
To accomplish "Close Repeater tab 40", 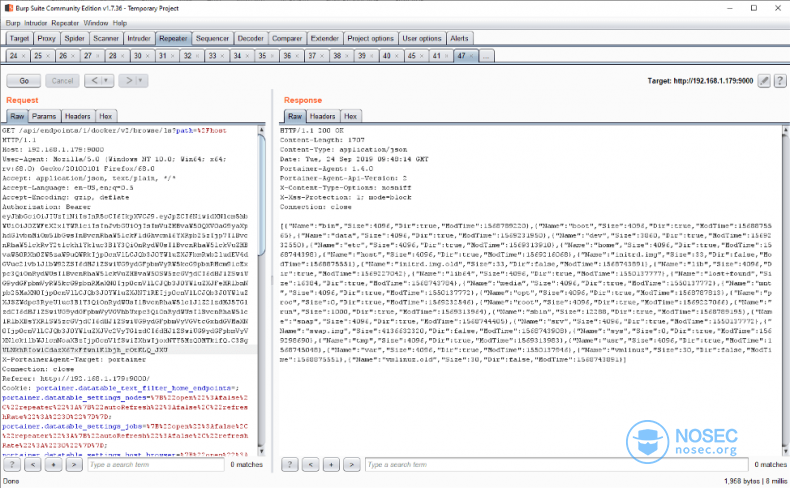I will 397,56.
